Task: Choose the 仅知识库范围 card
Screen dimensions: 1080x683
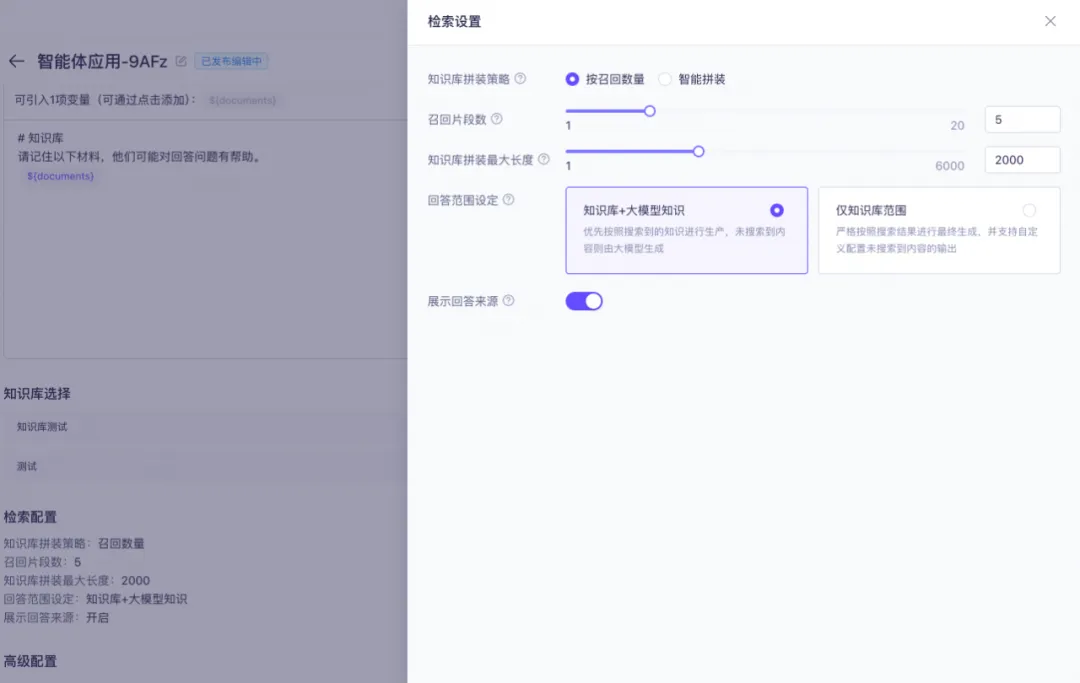Action: 939,230
